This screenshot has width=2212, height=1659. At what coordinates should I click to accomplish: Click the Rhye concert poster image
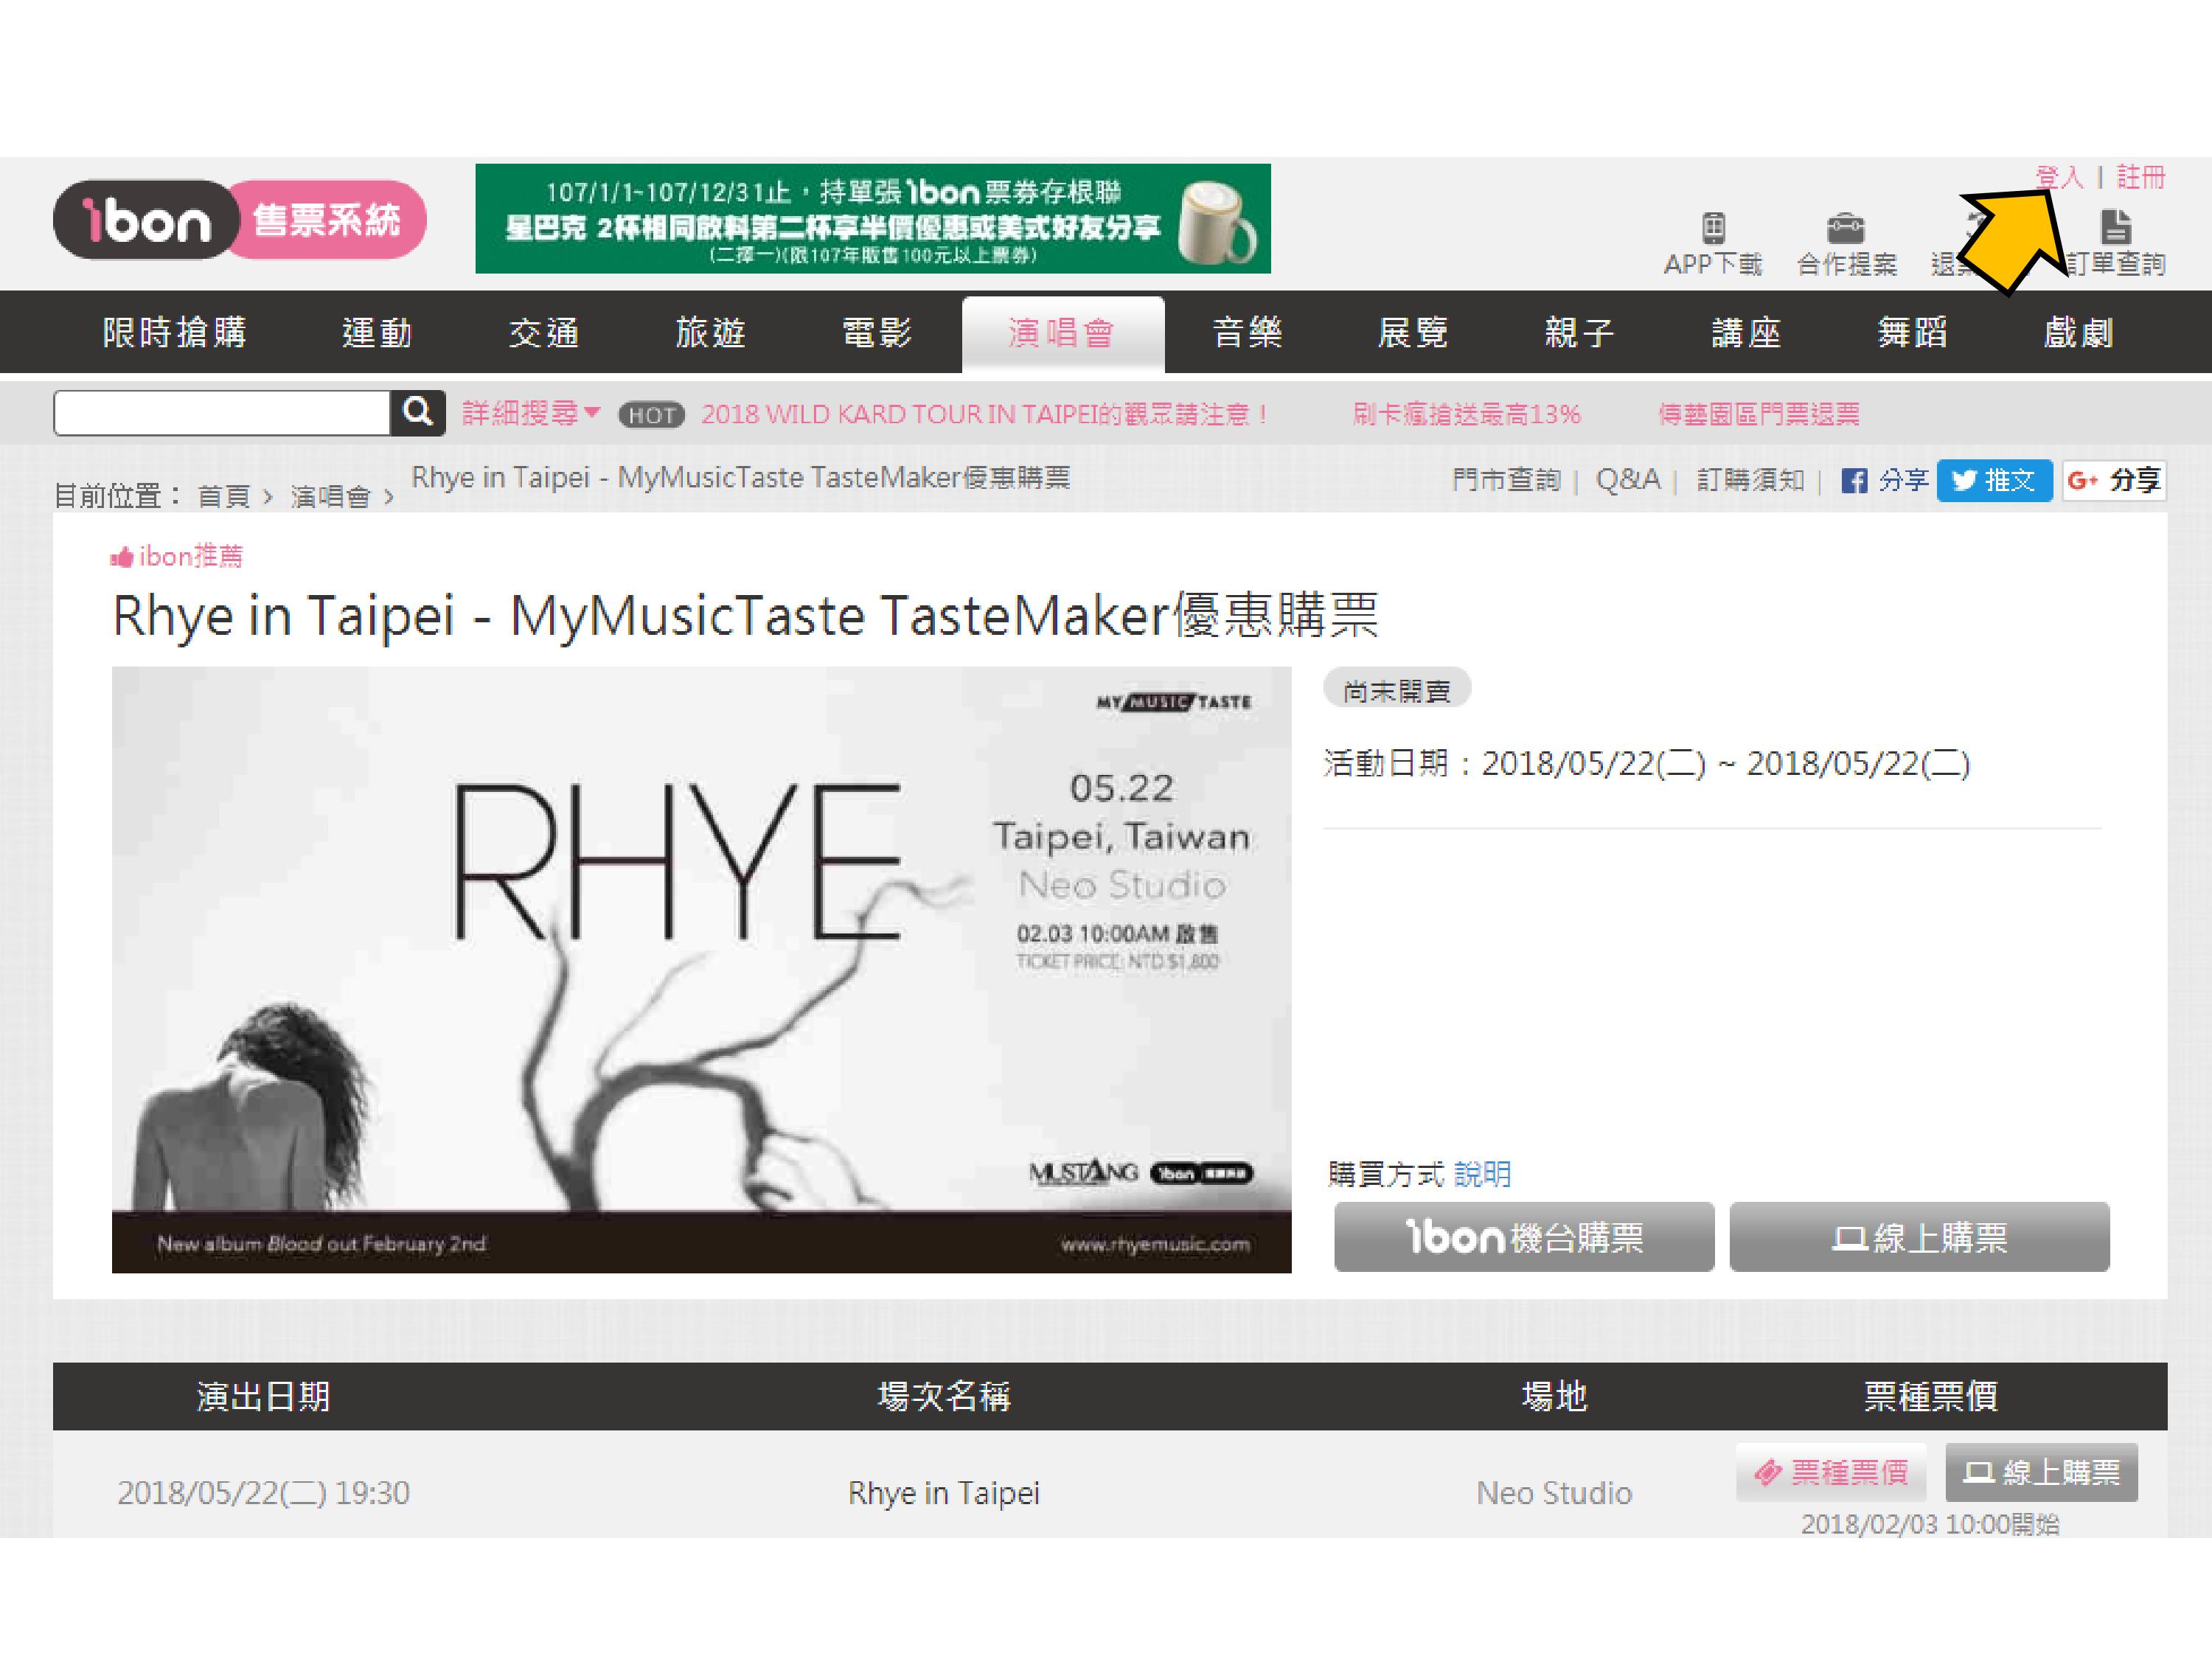(x=701, y=969)
